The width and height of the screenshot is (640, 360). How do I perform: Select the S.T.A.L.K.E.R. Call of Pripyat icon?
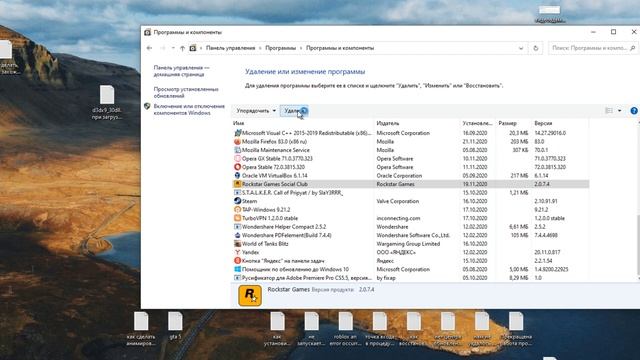tap(238, 193)
